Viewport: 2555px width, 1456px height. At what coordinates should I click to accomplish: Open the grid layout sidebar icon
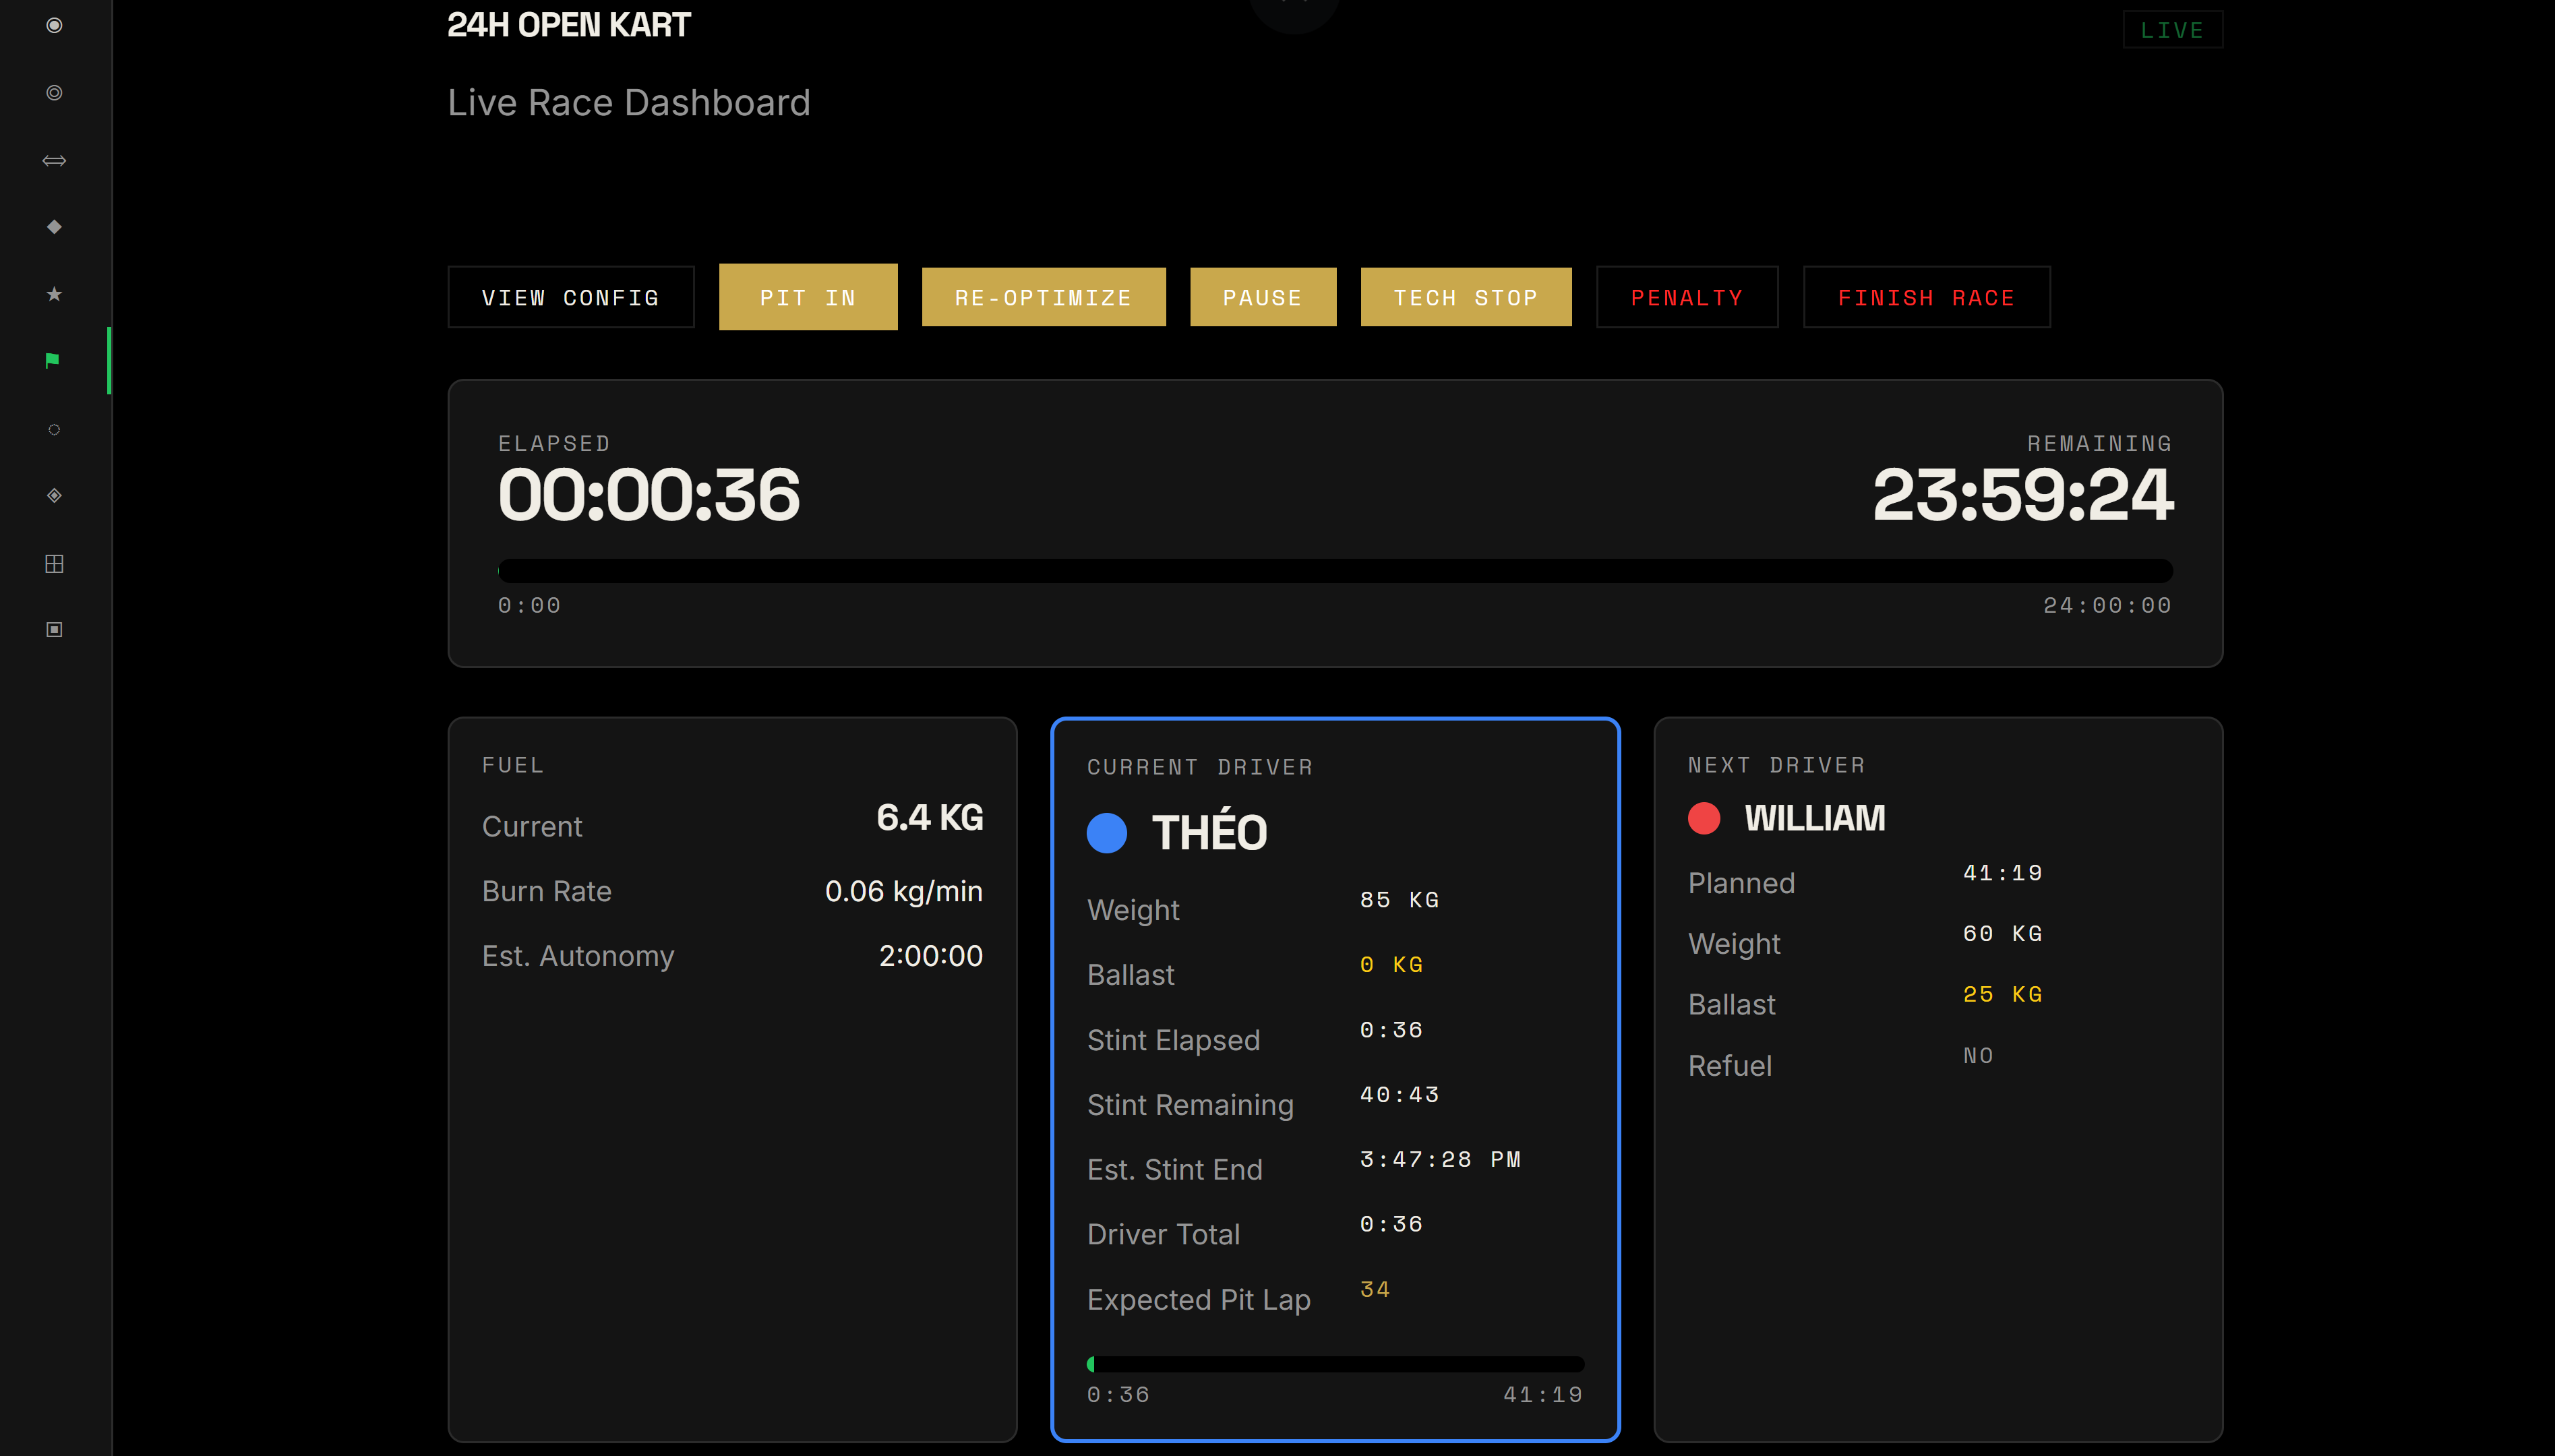[54, 563]
